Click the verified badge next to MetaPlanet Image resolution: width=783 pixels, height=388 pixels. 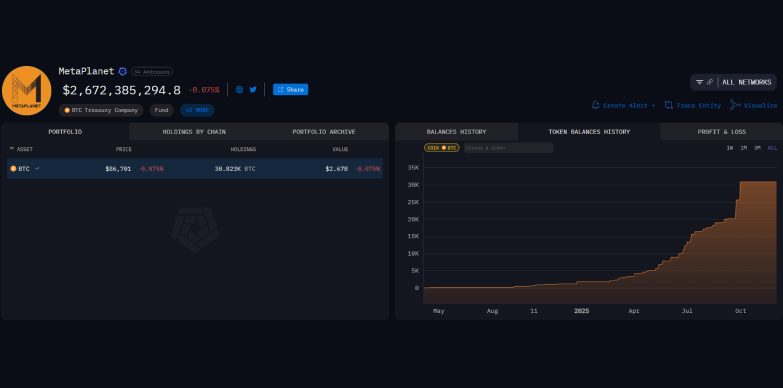pyautogui.click(x=122, y=71)
